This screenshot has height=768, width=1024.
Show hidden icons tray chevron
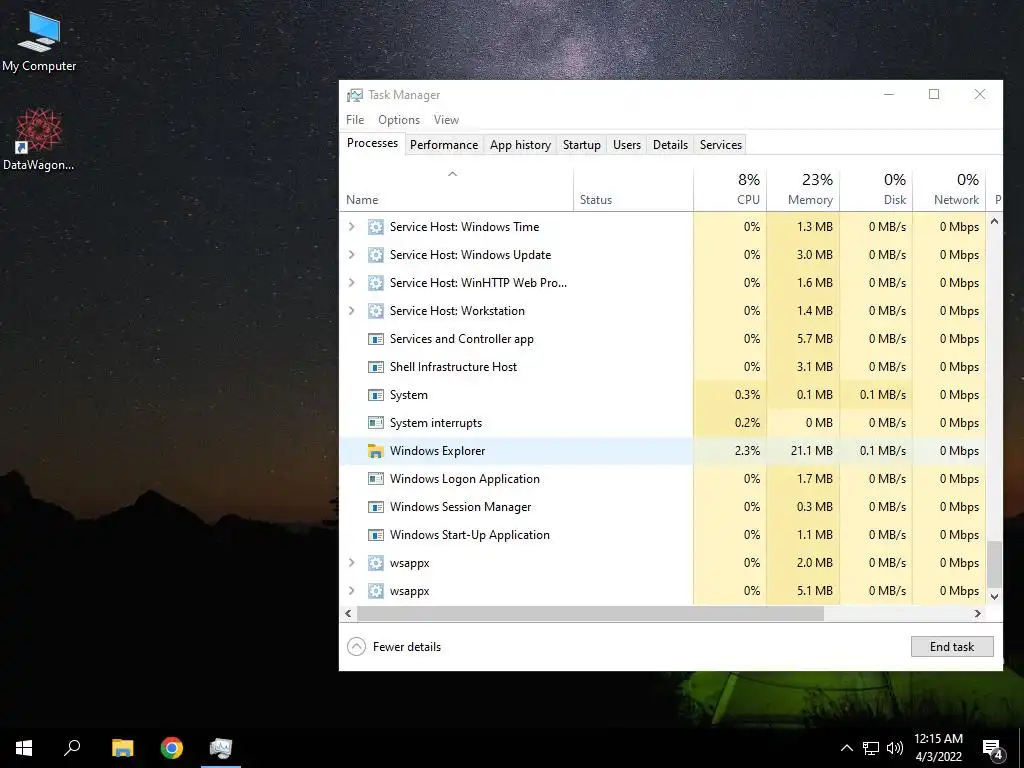pyautogui.click(x=846, y=748)
